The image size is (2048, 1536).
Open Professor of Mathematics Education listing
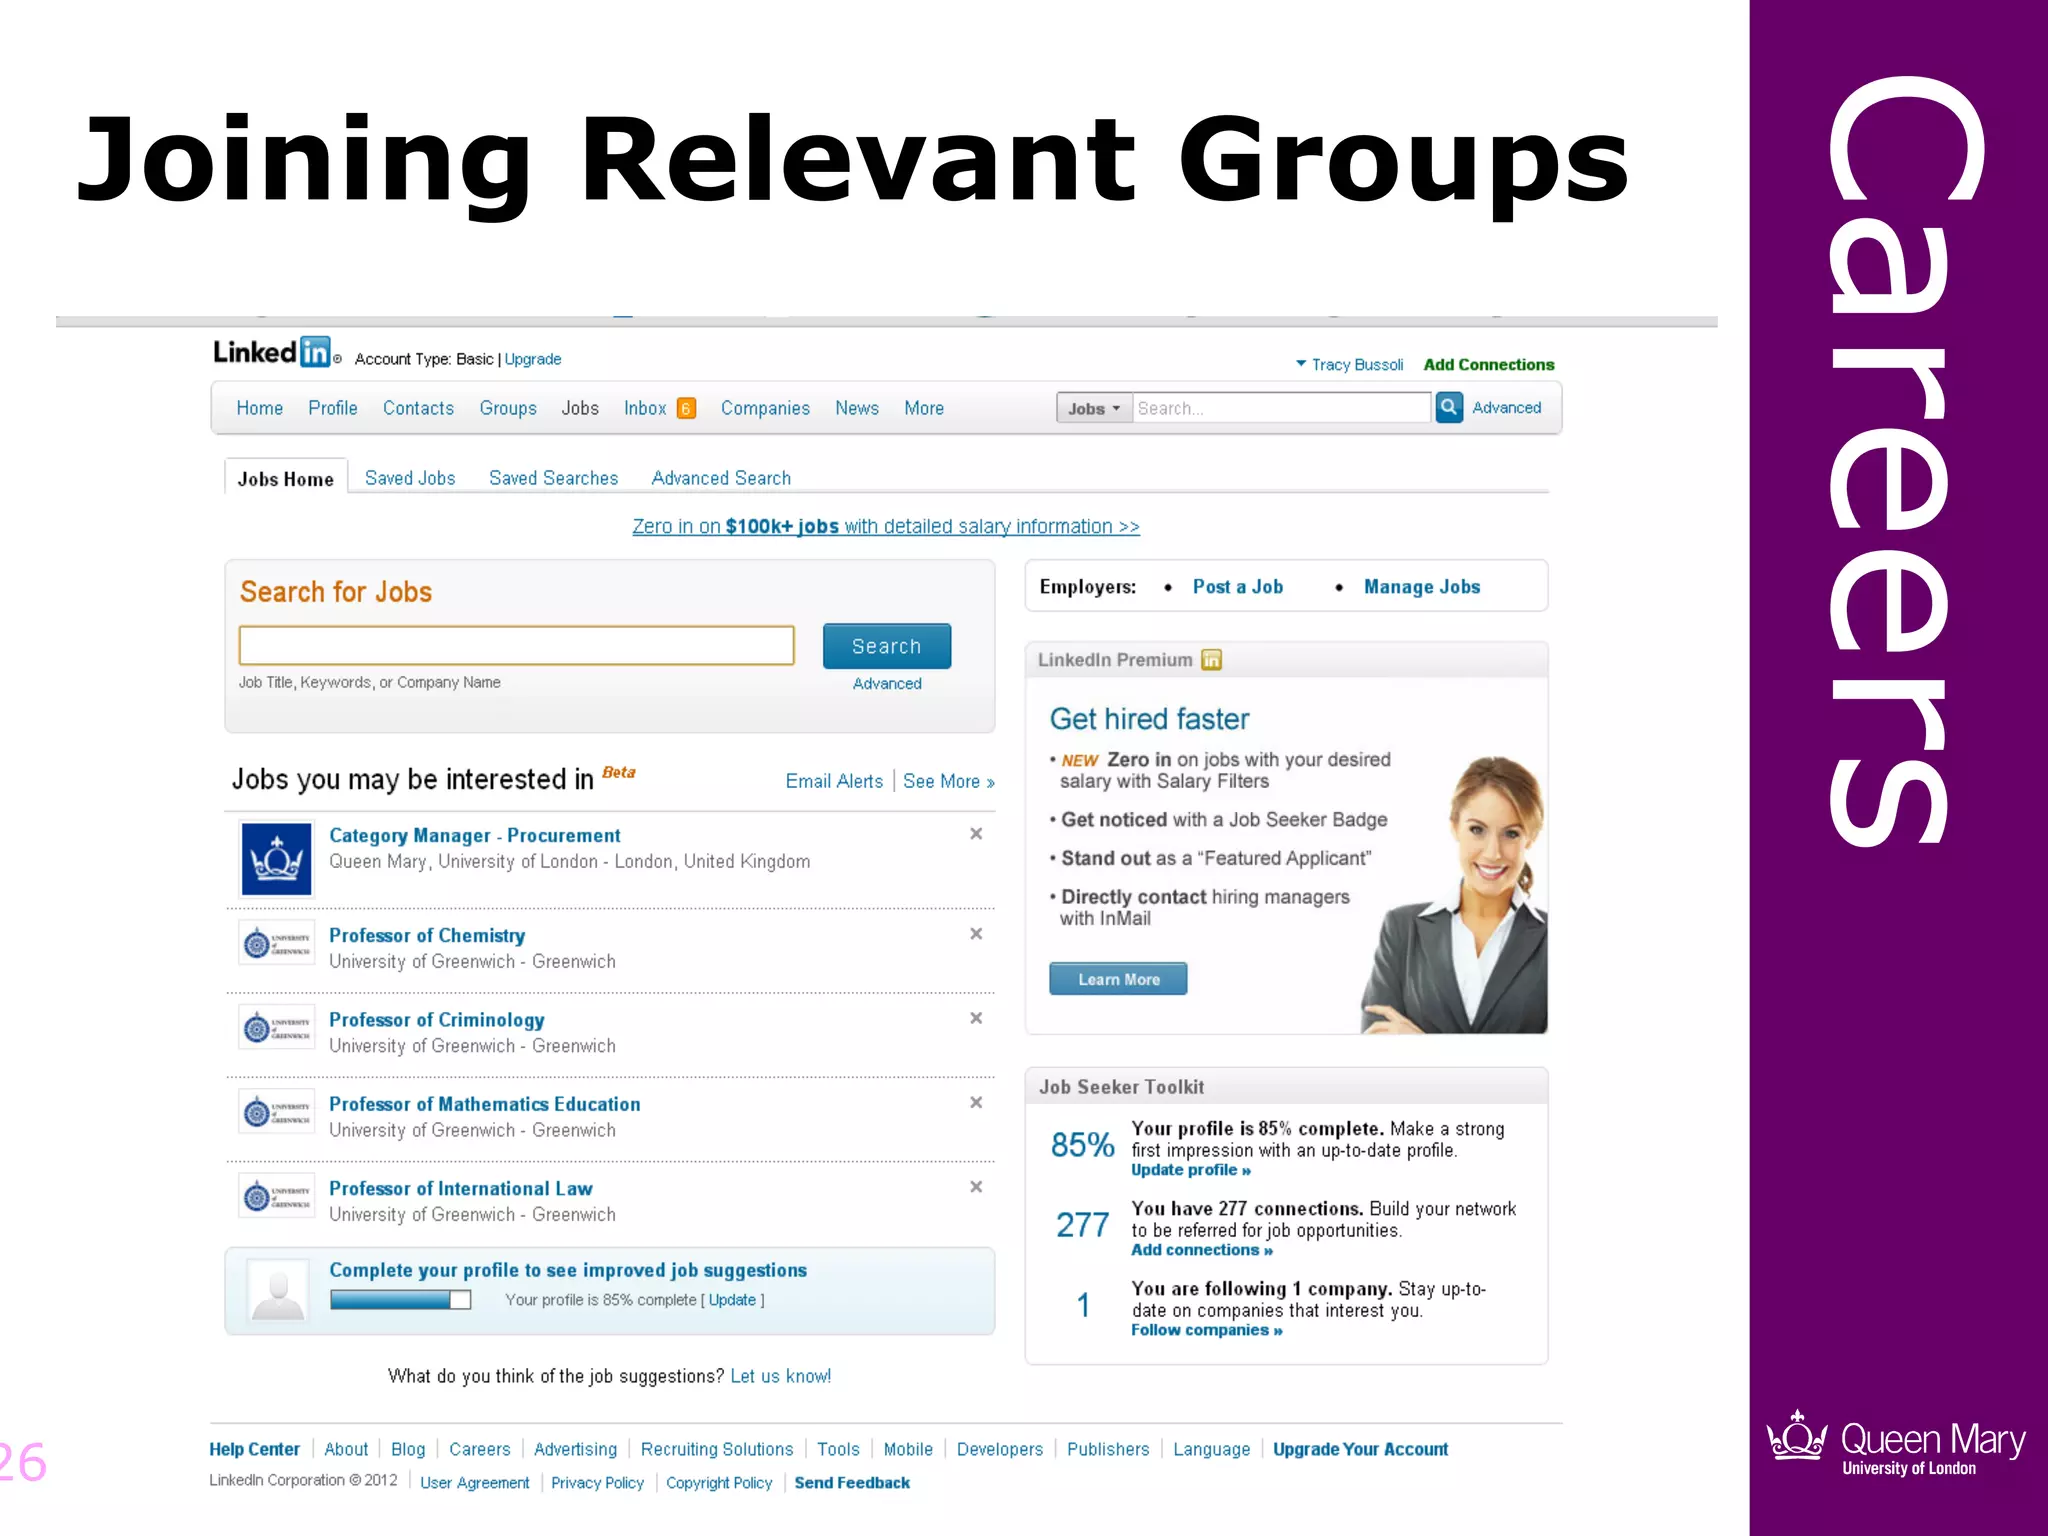(485, 1104)
